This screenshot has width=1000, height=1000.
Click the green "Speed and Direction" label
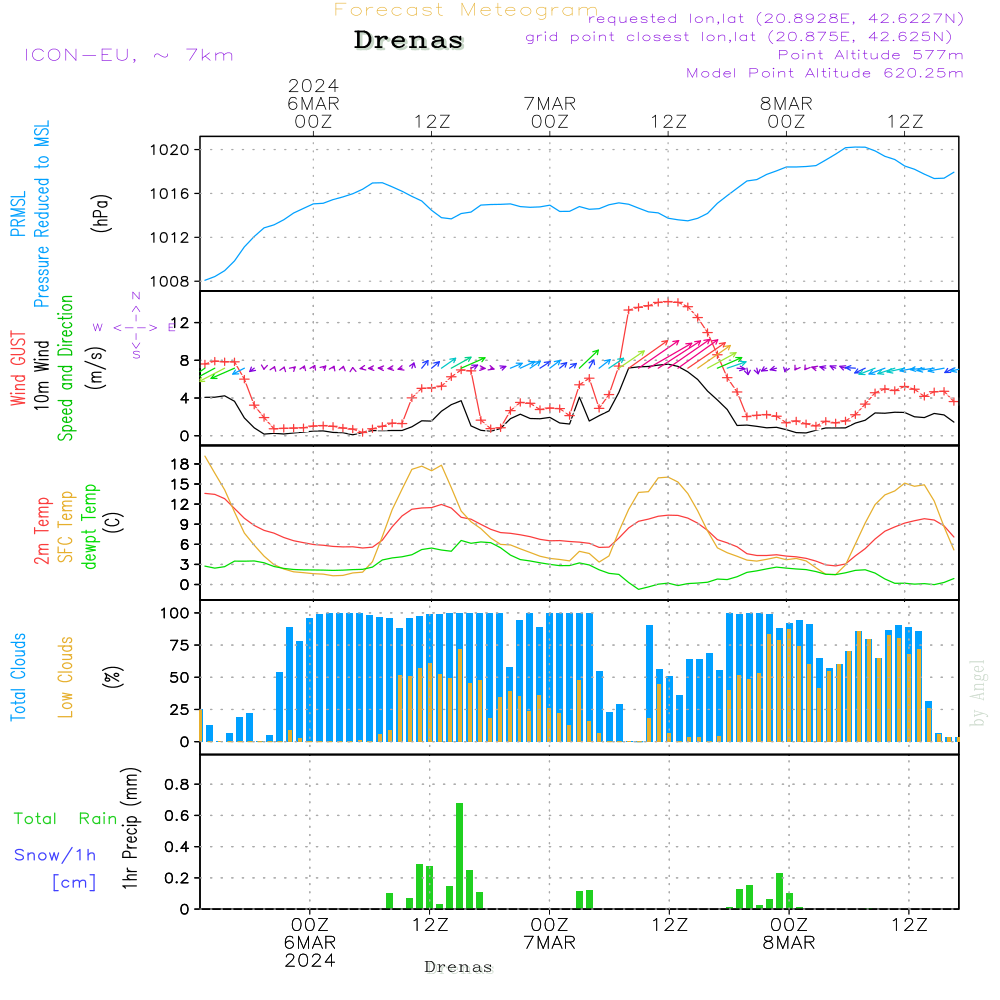pos(65,368)
